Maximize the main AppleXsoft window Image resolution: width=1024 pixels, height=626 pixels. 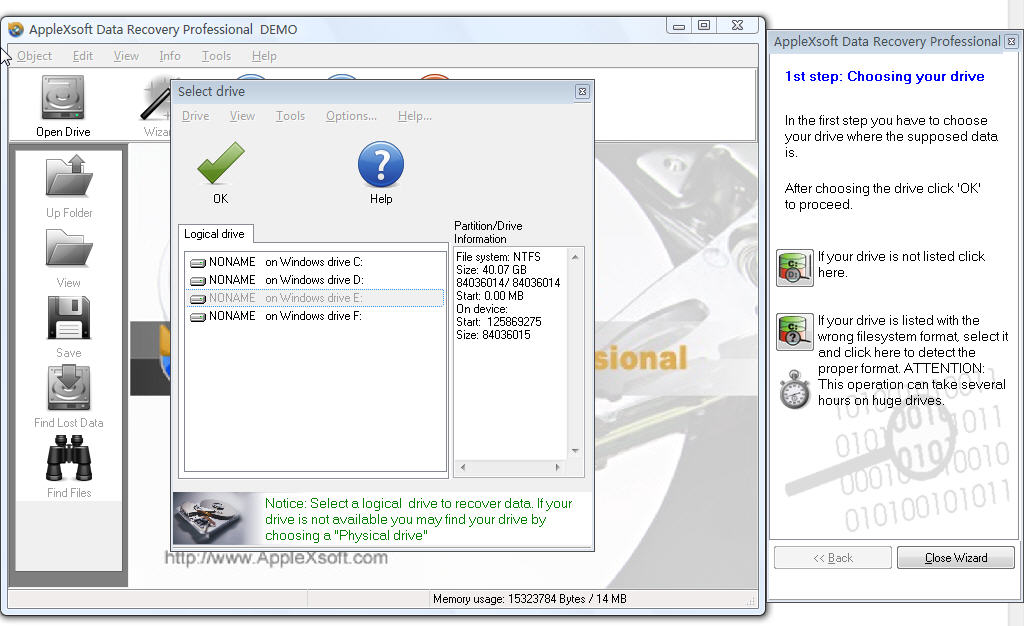click(704, 25)
